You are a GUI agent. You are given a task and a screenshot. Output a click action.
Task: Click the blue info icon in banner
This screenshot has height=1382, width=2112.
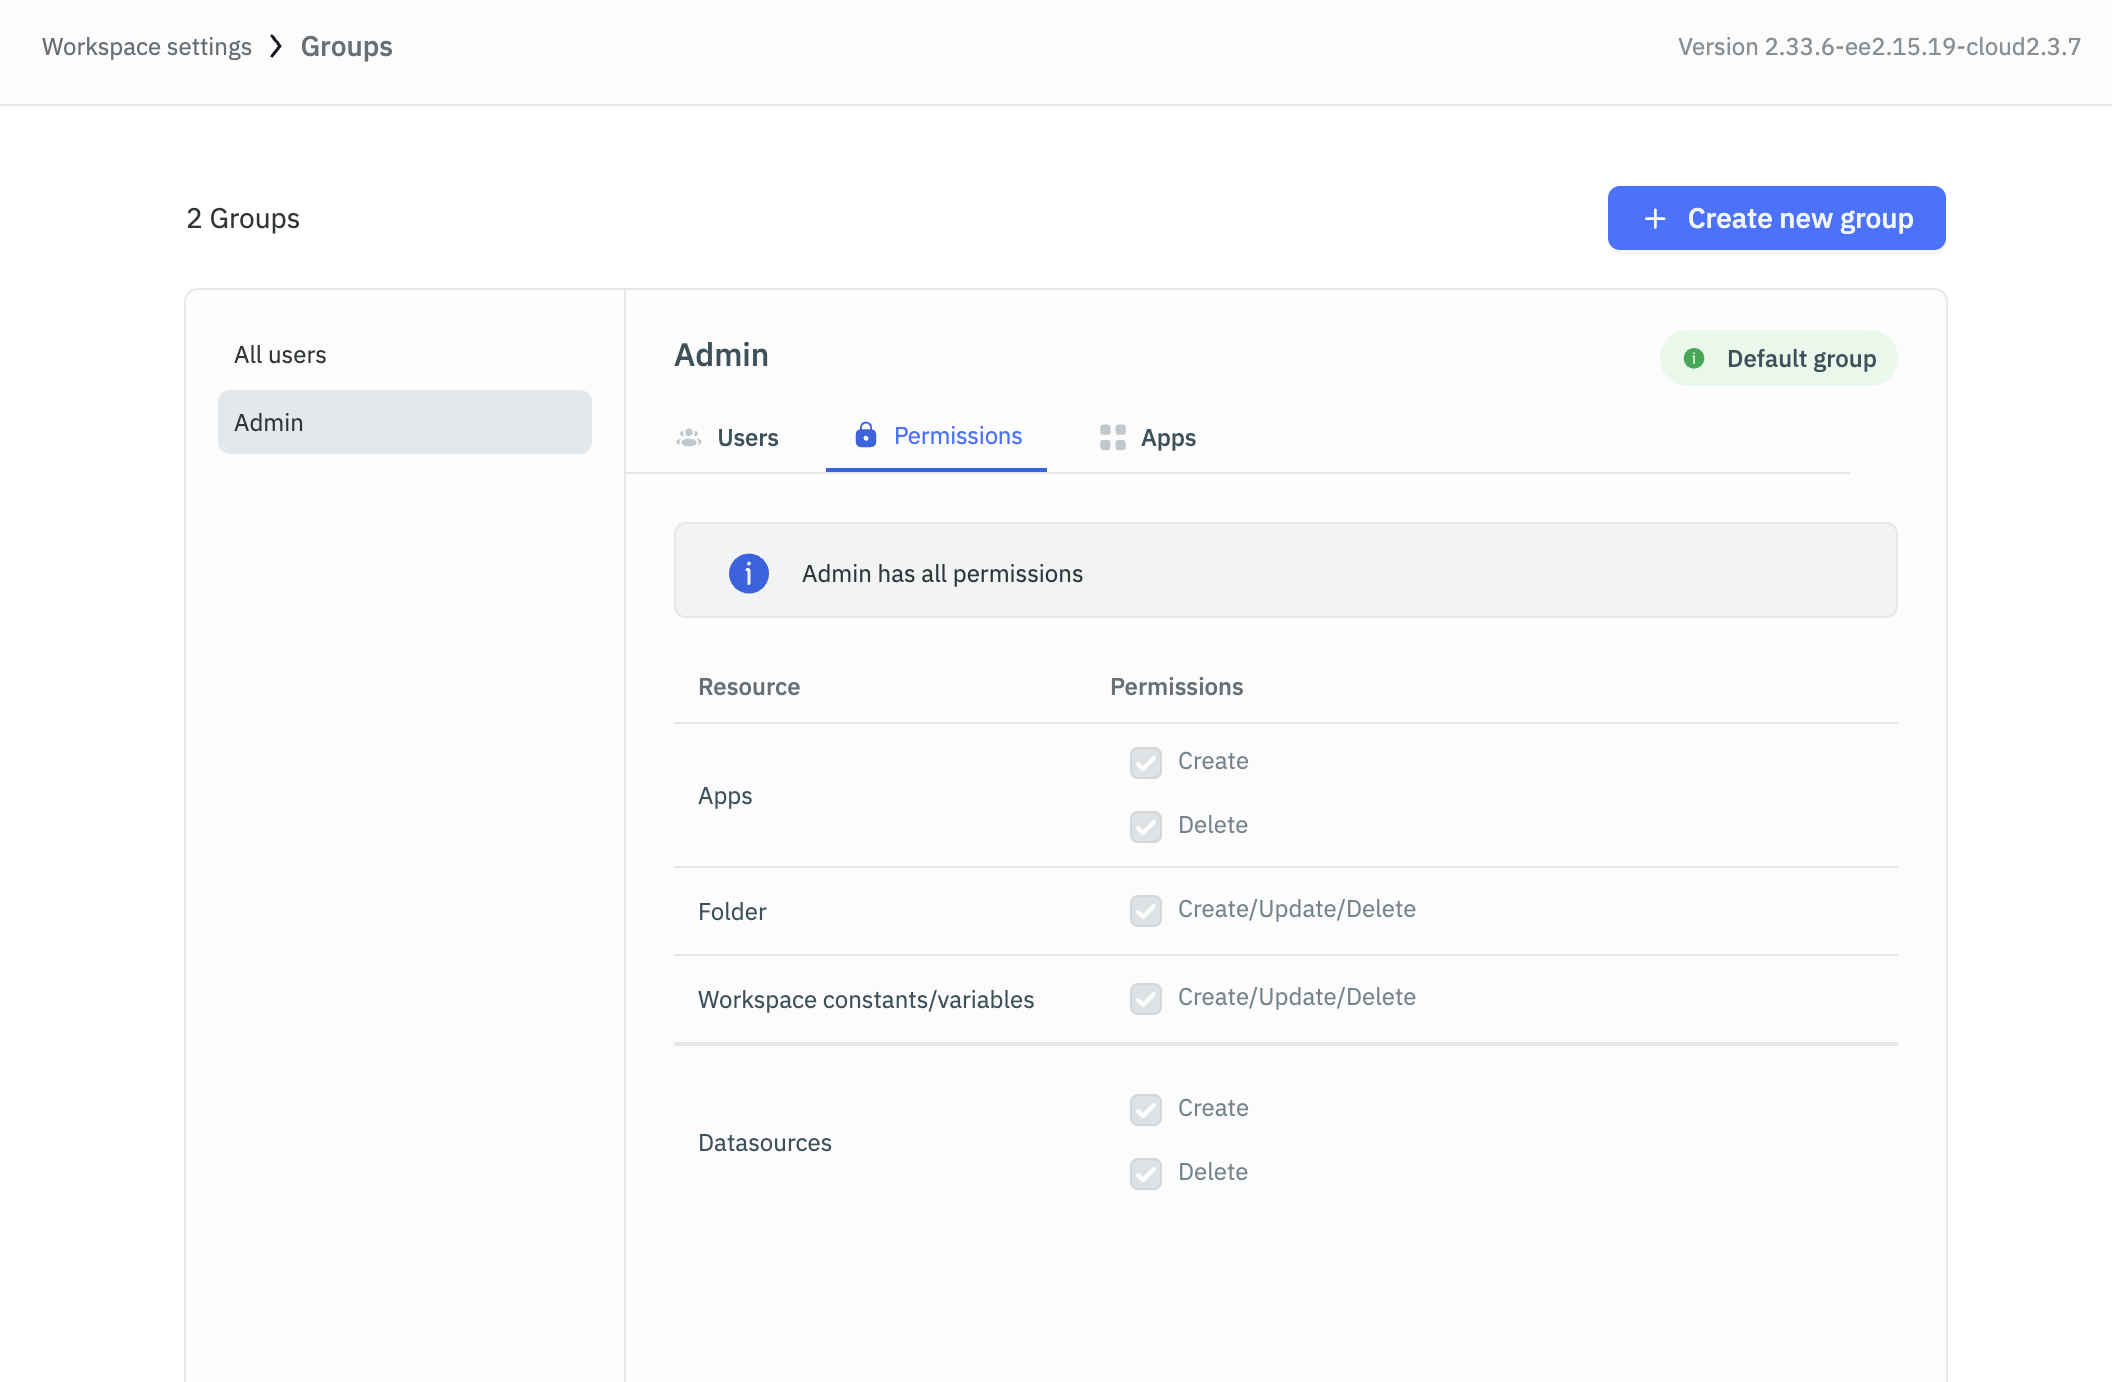pyautogui.click(x=748, y=574)
